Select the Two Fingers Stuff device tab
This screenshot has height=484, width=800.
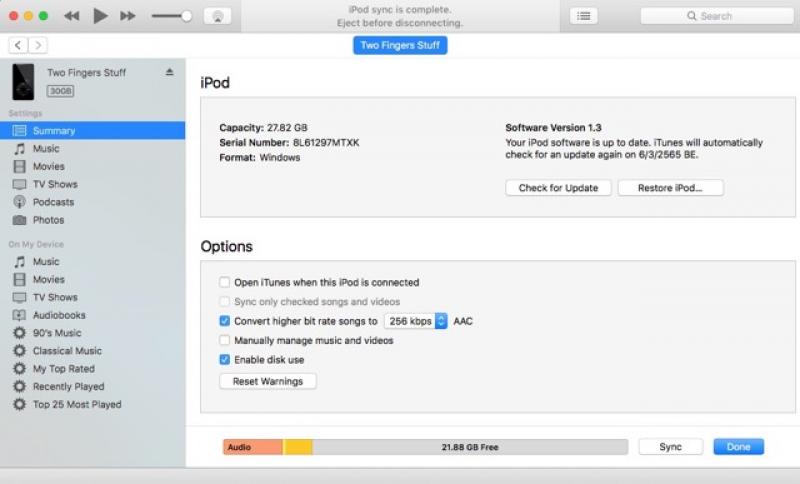[400, 45]
